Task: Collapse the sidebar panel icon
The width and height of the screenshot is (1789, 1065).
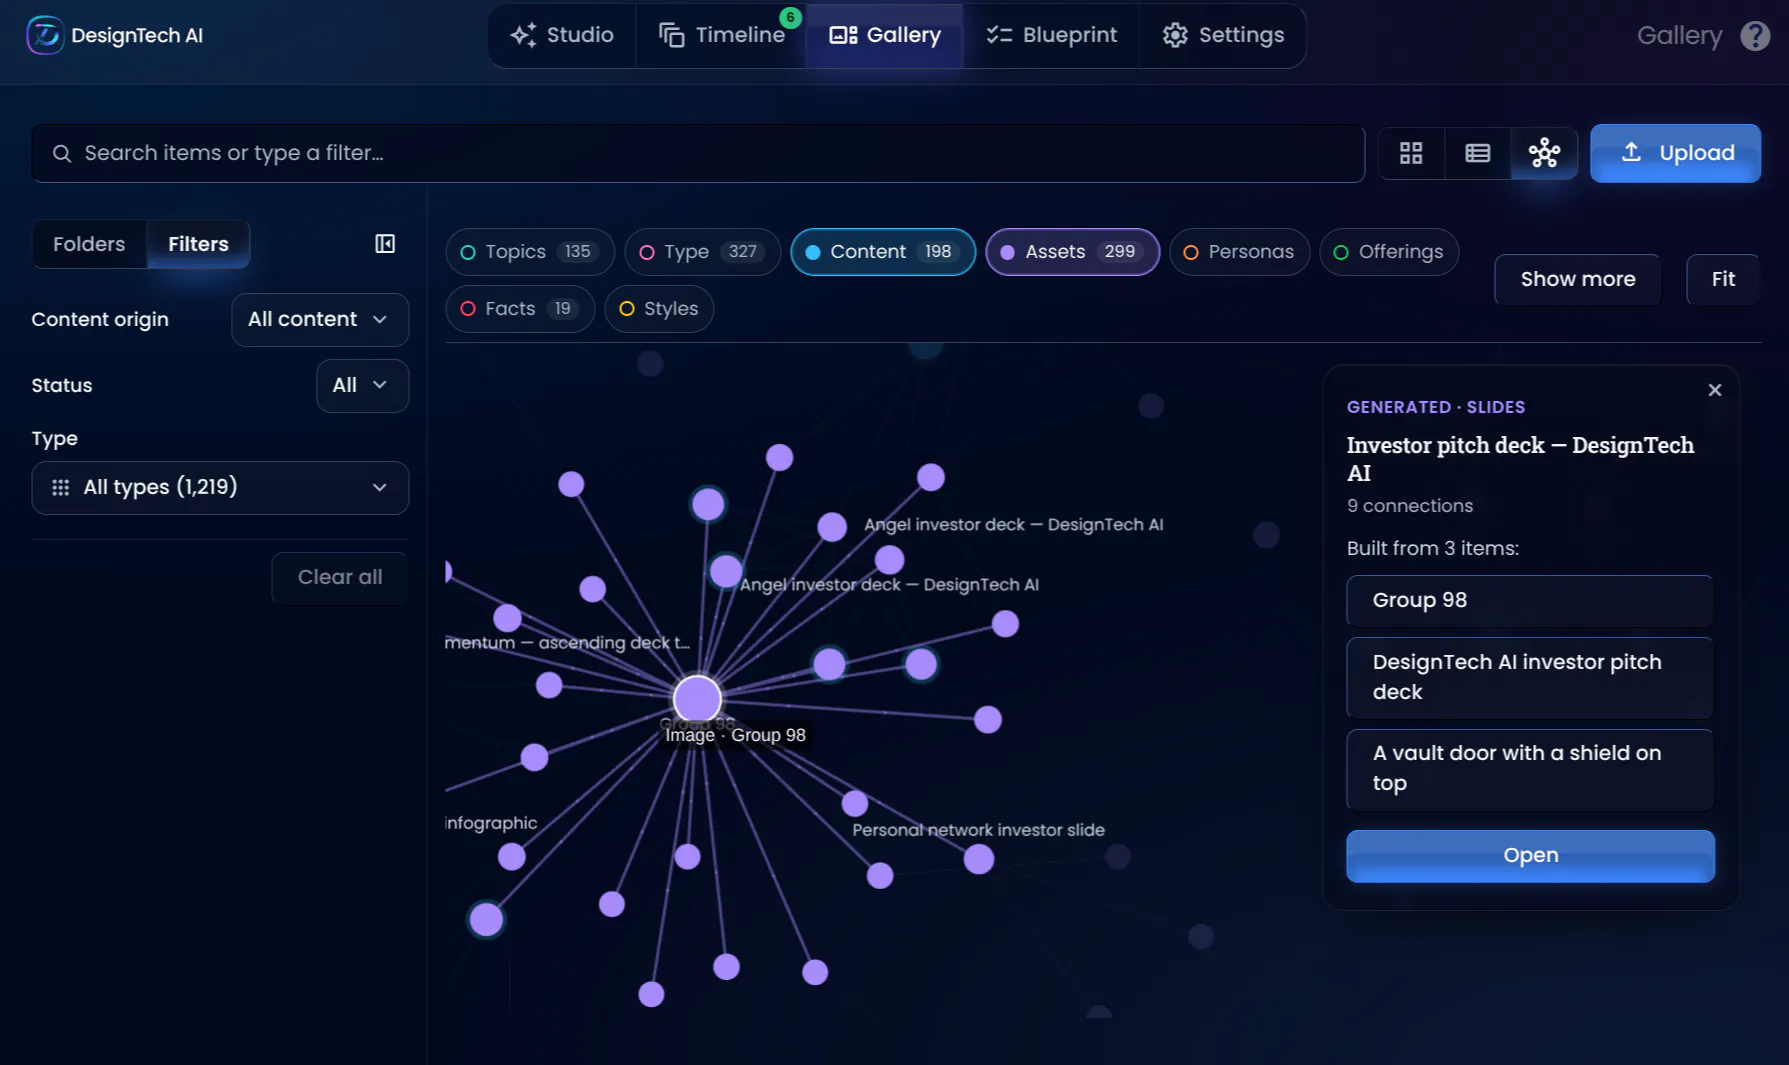Action: point(385,244)
